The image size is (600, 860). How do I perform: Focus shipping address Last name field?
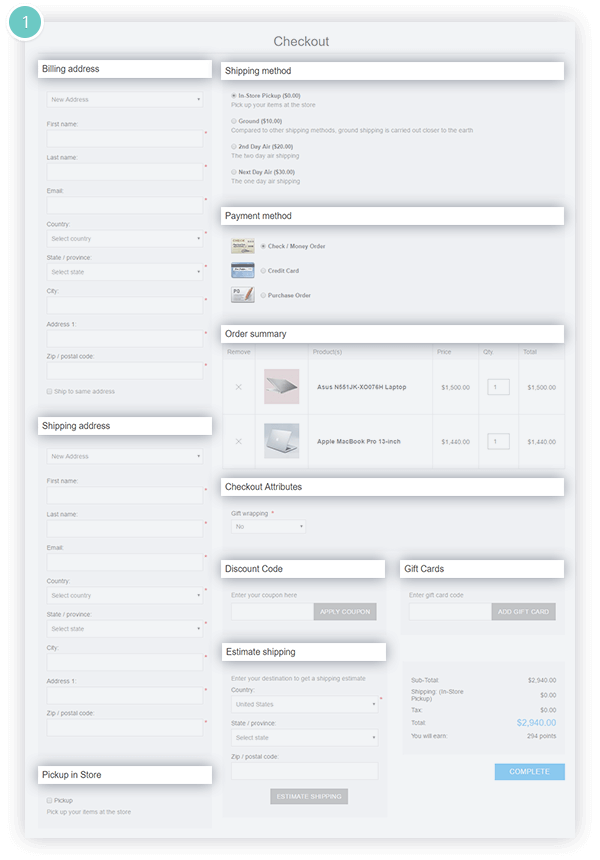tap(124, 529)
